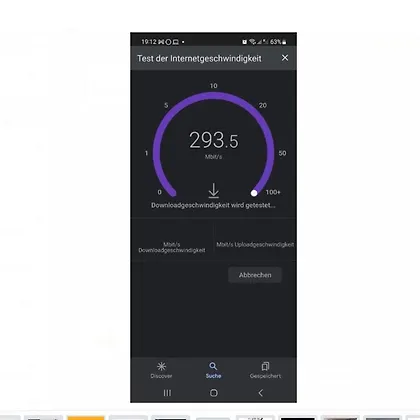The width and height of the screenshot is (420, 420).
Task: Click the download arrow icon under gauge
Action: pyautogui.click(x=214, y=191)
